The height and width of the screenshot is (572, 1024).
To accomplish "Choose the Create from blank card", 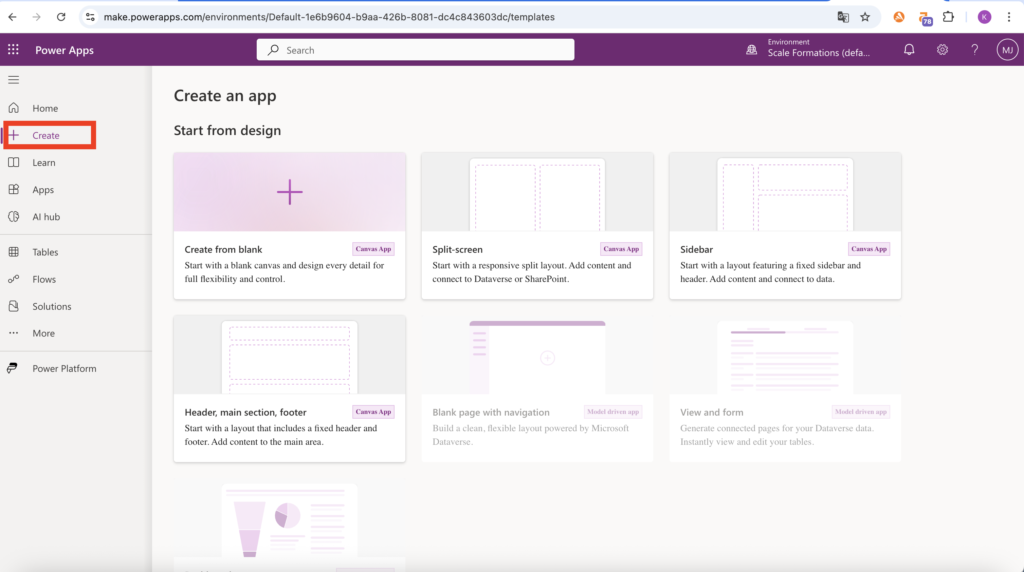I will [x=289, y=225].
